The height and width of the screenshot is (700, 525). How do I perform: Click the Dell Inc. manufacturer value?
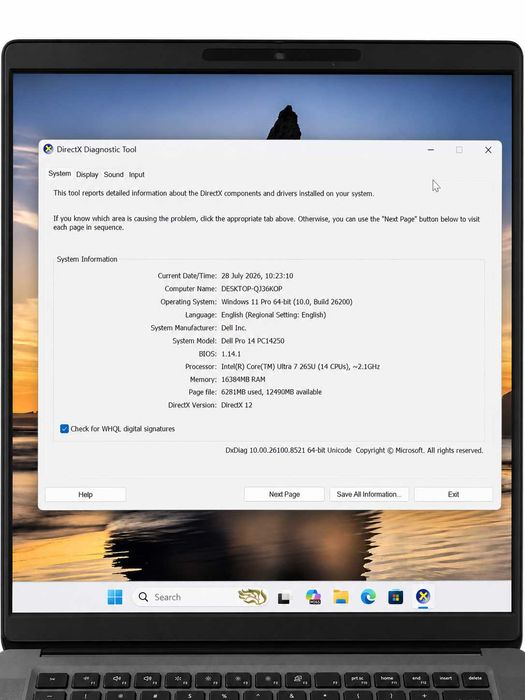pos(233,328)
